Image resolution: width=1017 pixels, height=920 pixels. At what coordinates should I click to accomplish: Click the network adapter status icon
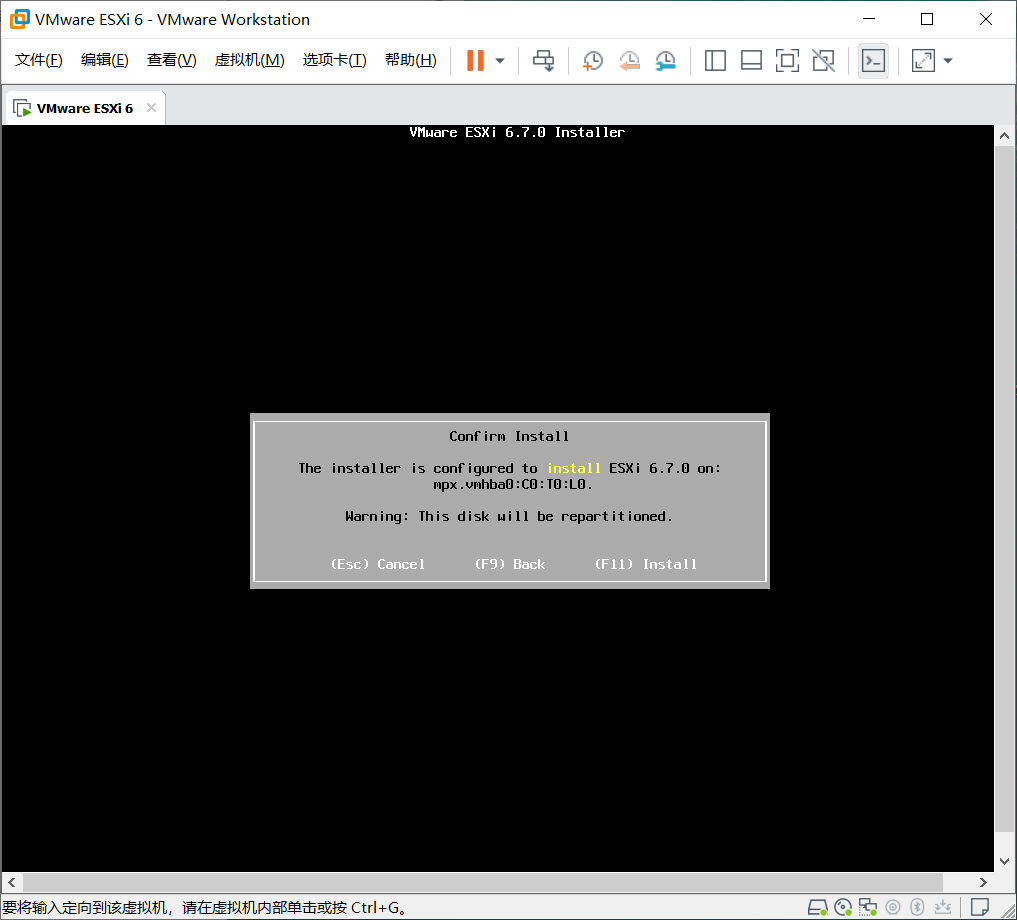click(867, 907)
